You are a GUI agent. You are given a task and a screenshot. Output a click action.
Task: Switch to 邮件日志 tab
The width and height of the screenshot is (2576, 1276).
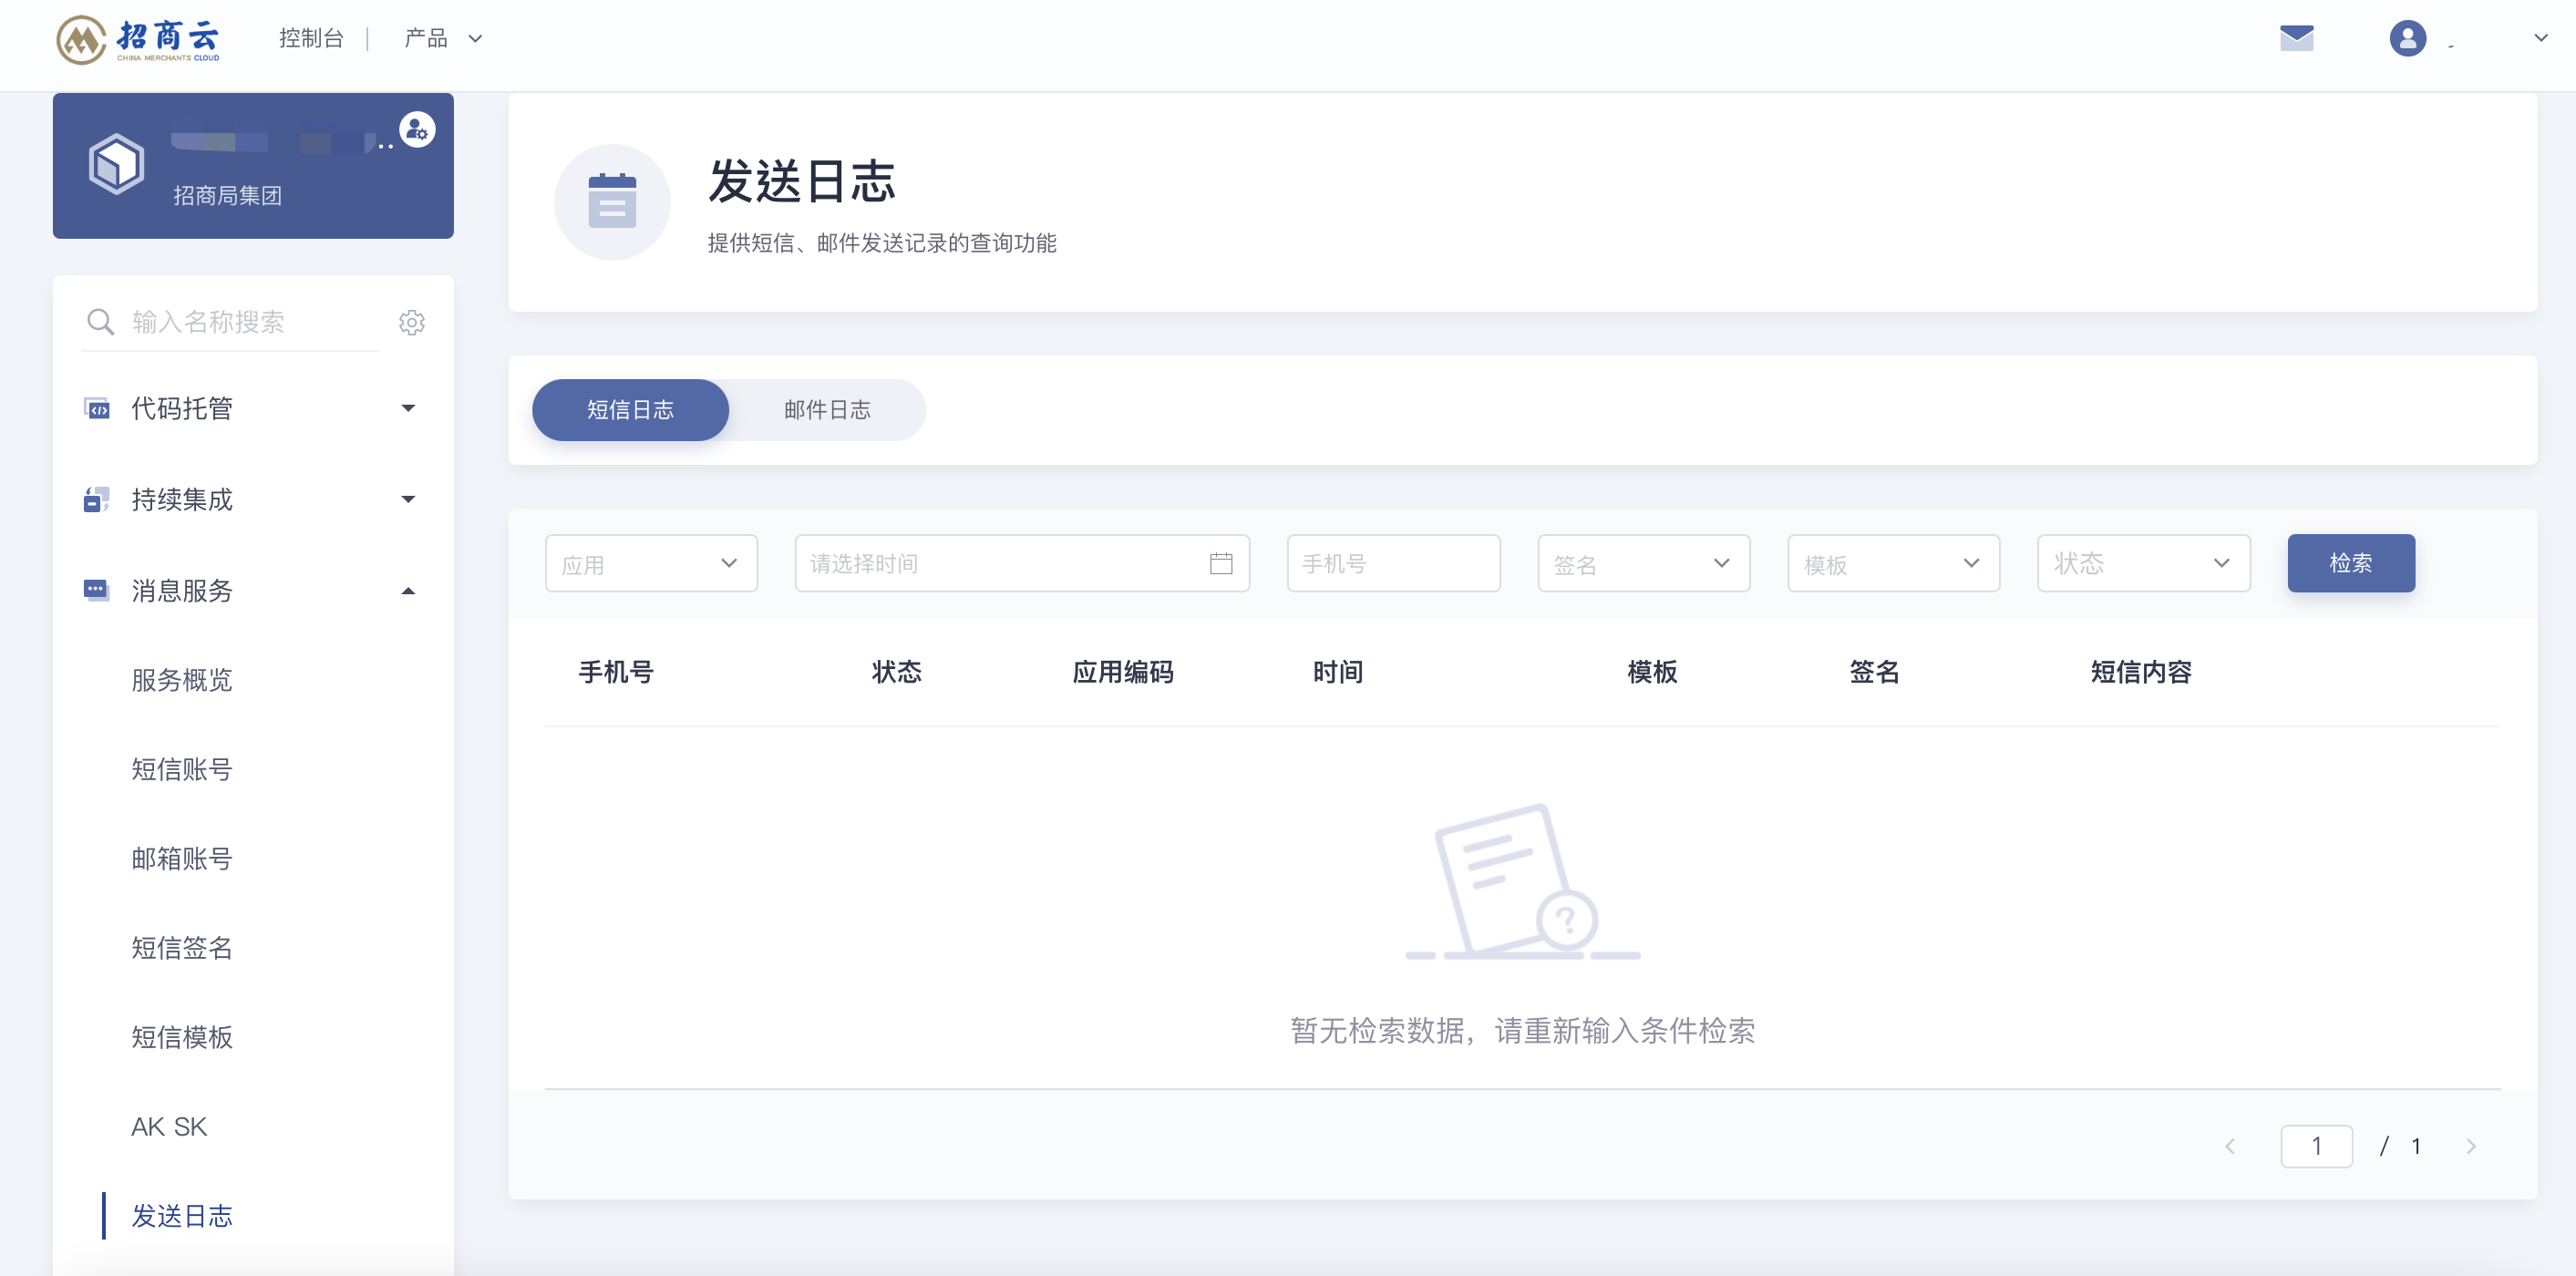coord(827,410)
